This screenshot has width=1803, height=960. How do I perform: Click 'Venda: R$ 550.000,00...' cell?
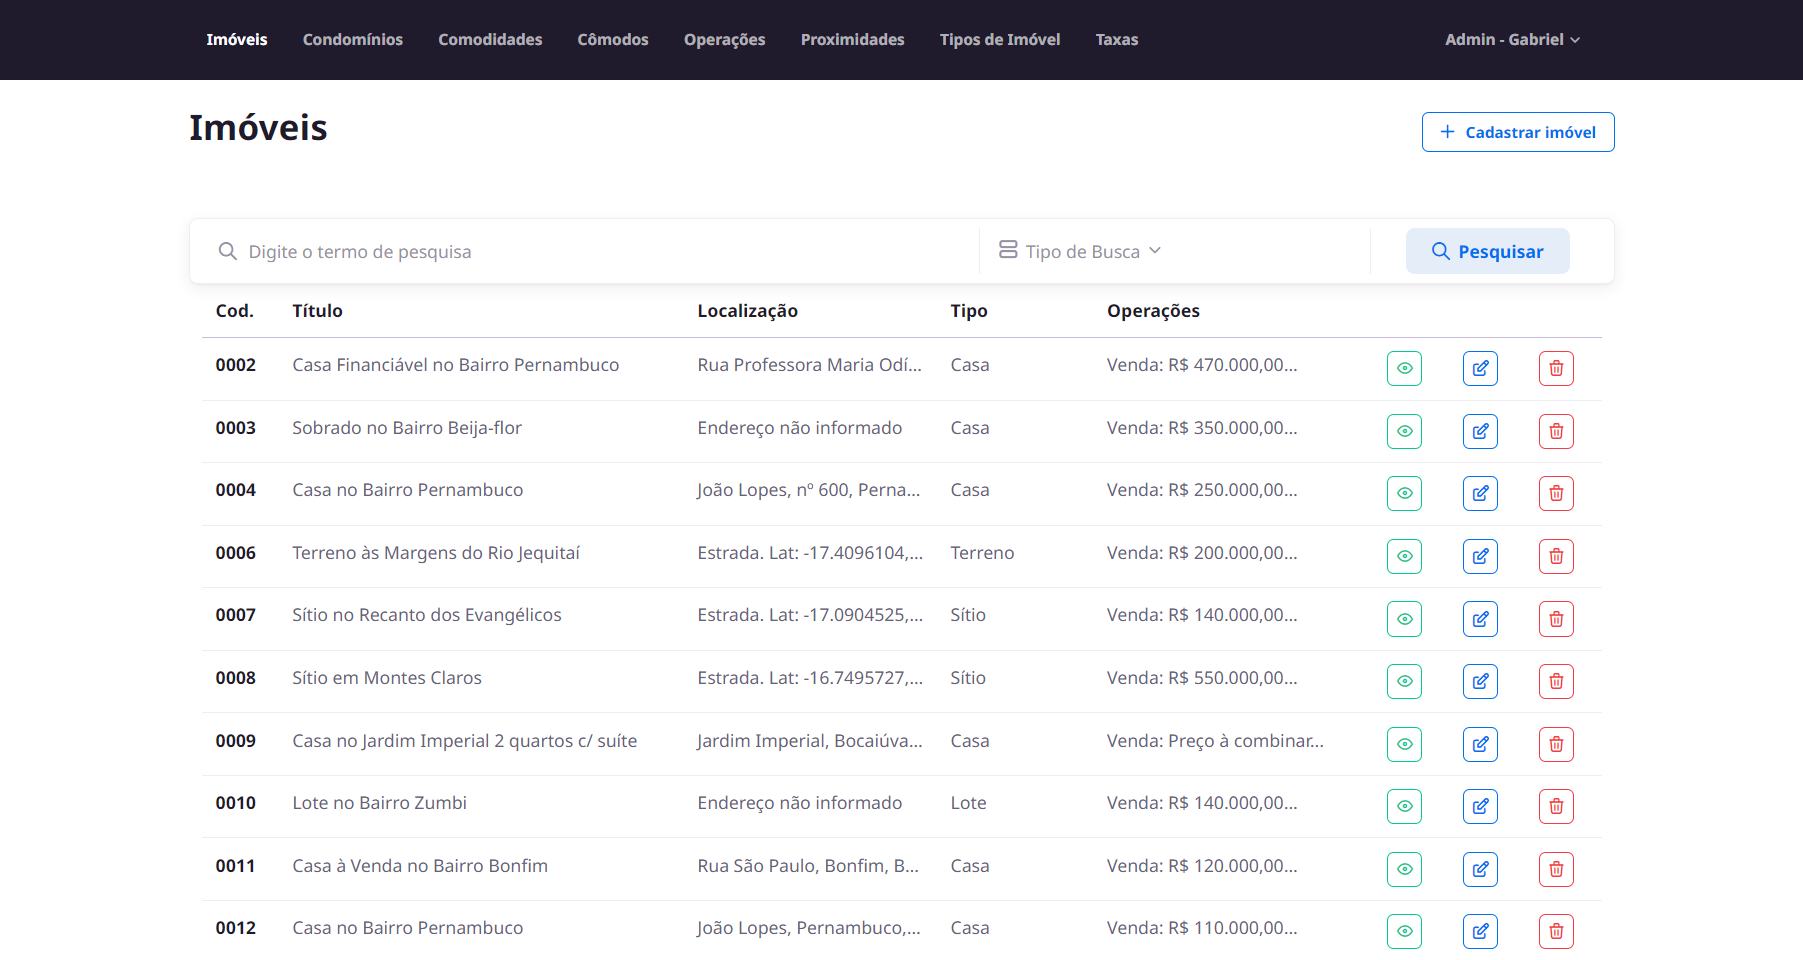[1202, 678]
